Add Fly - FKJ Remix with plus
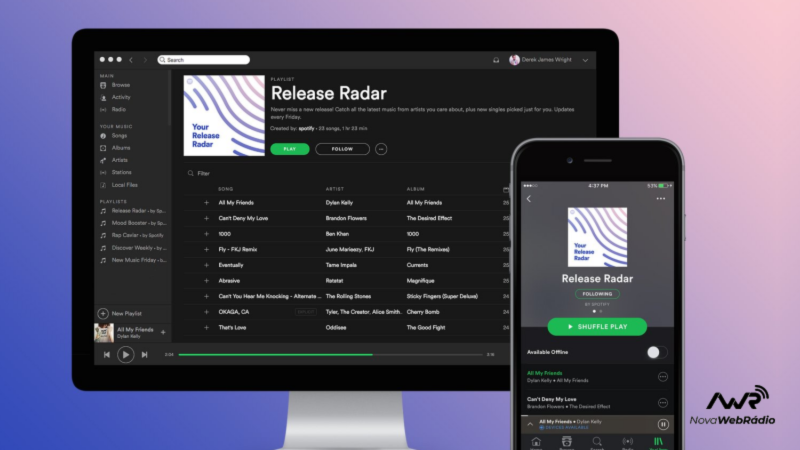This screenshot has width=800, height=450. click(x=207, y=249)
